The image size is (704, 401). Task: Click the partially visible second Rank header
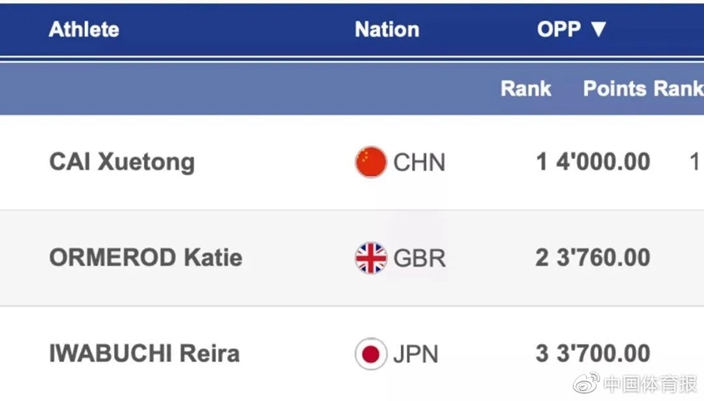[x=678, y=88]
